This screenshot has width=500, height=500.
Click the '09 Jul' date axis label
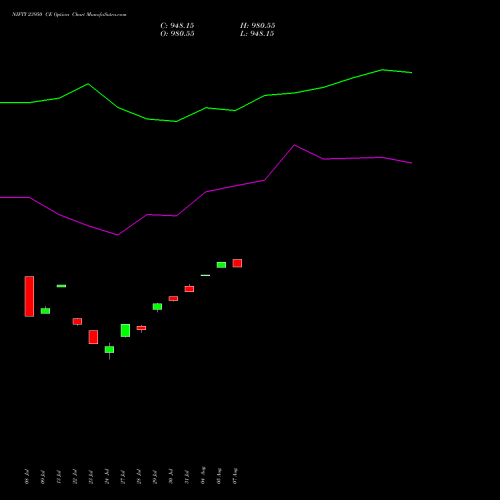(x=43, y=477)
